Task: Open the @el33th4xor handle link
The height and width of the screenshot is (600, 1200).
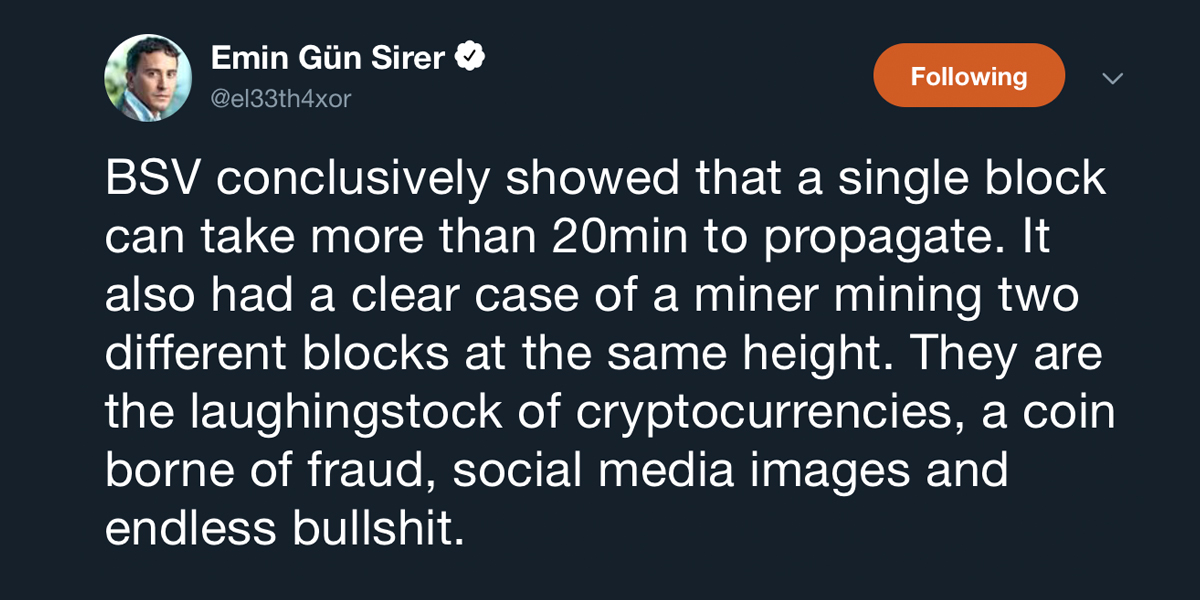Action: pos(281,99)
